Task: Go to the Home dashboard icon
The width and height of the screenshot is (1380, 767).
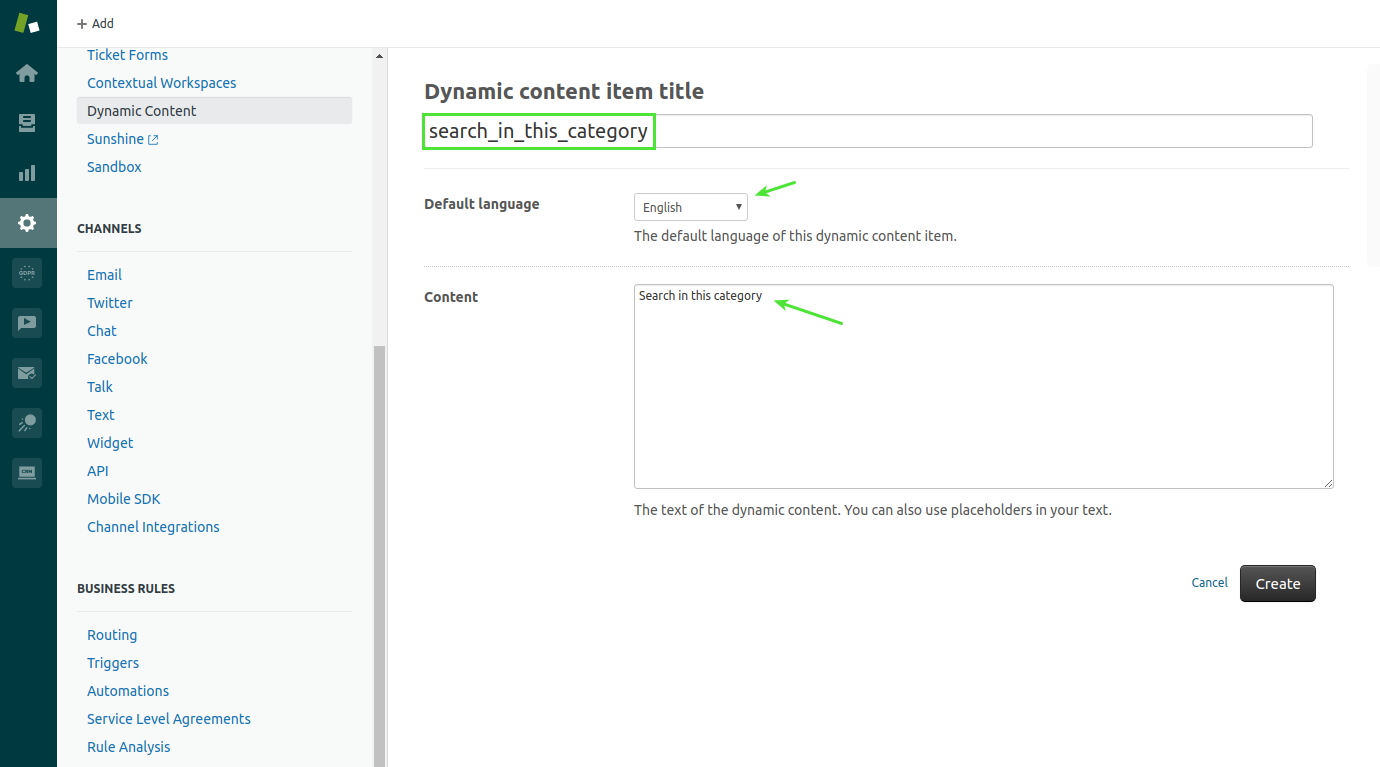Action: [27, 73]
